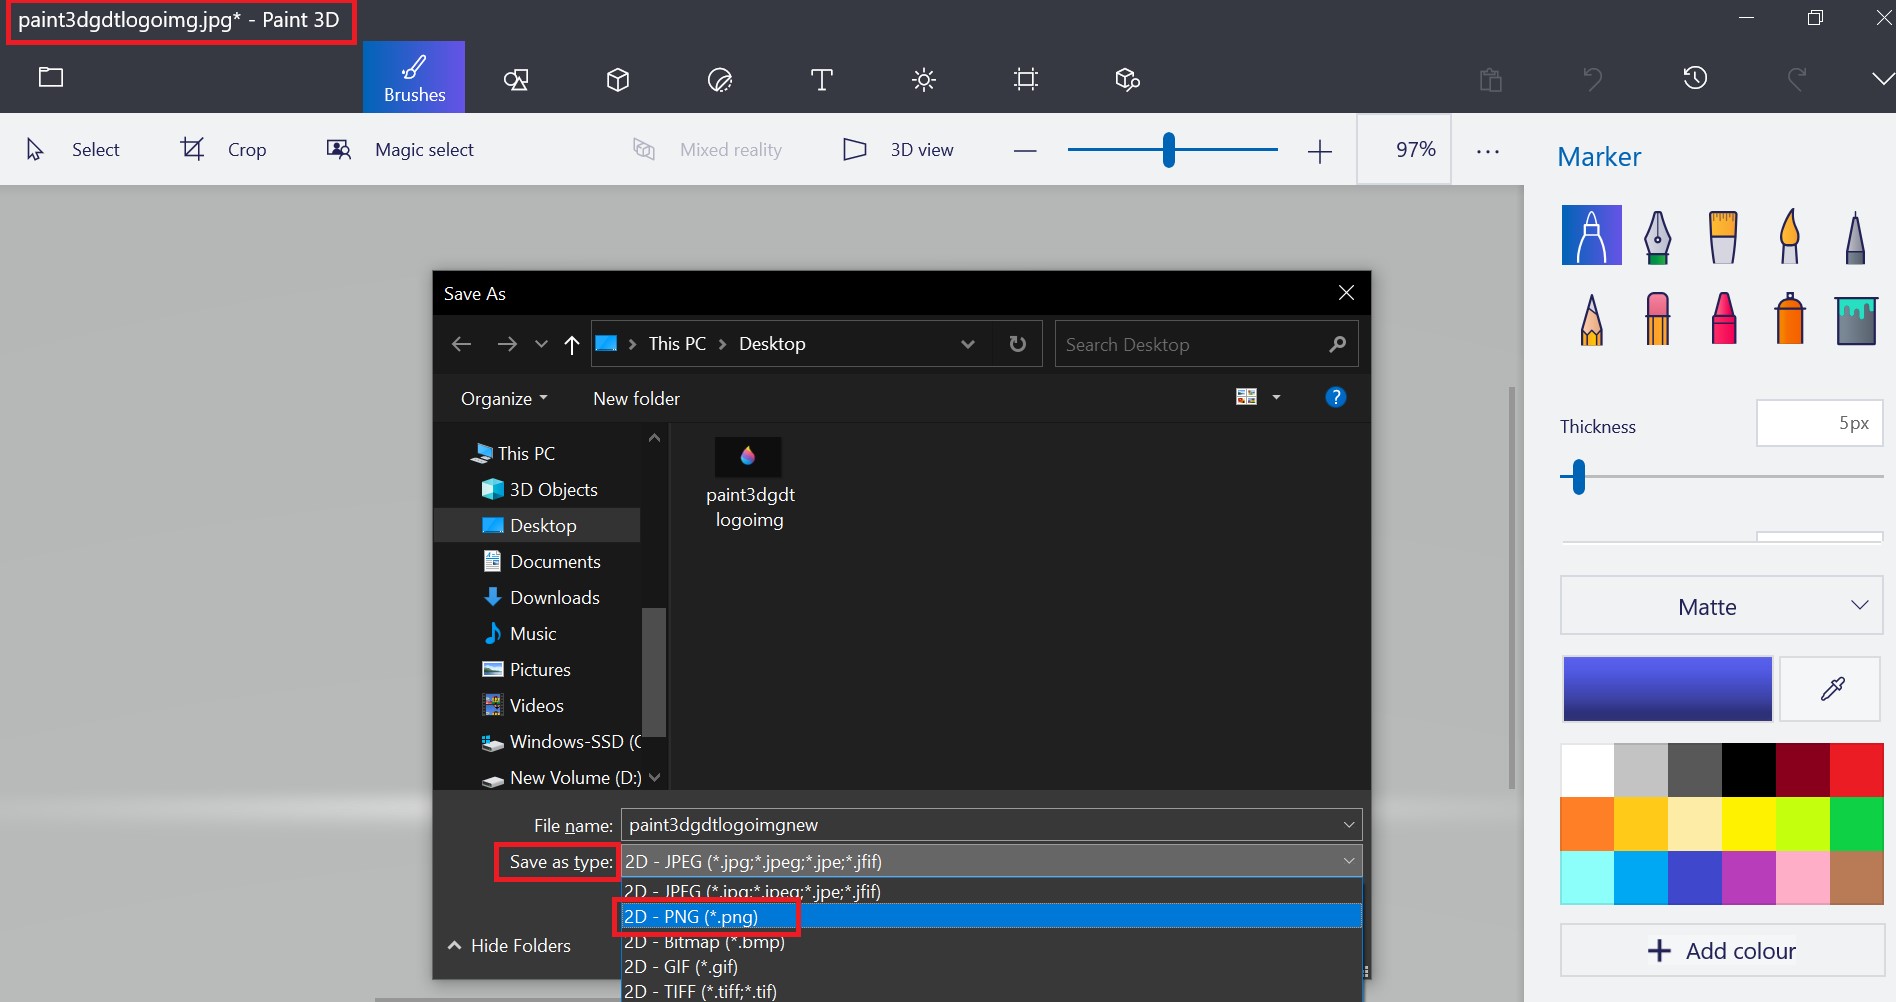
Task: Expand the top-right chevron menu
Action: [x=1882, y=79]
